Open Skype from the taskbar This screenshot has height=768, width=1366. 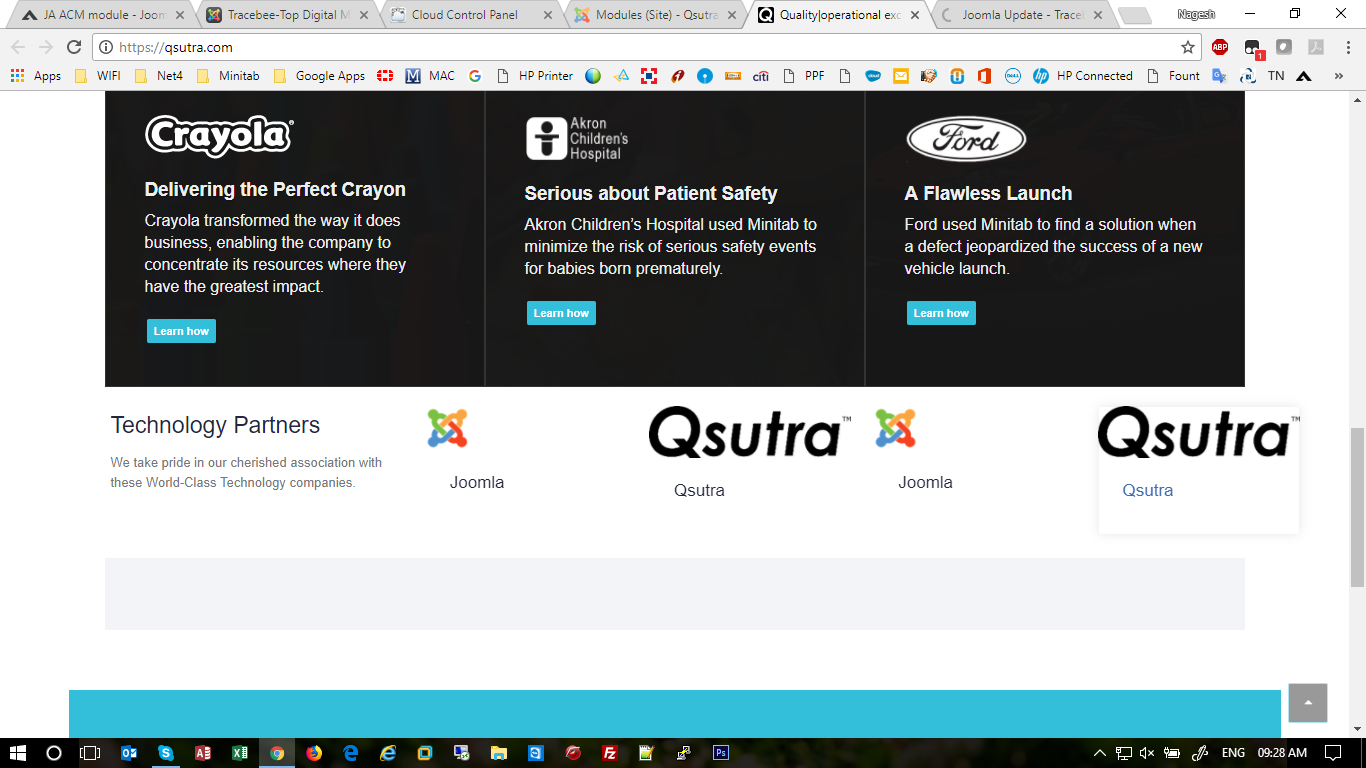[x=166, y=753]
